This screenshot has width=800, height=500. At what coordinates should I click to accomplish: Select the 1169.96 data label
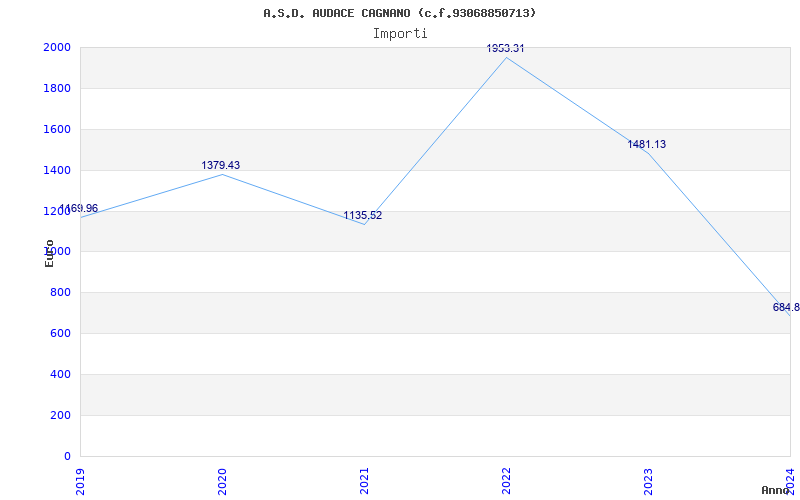(79, 208)
